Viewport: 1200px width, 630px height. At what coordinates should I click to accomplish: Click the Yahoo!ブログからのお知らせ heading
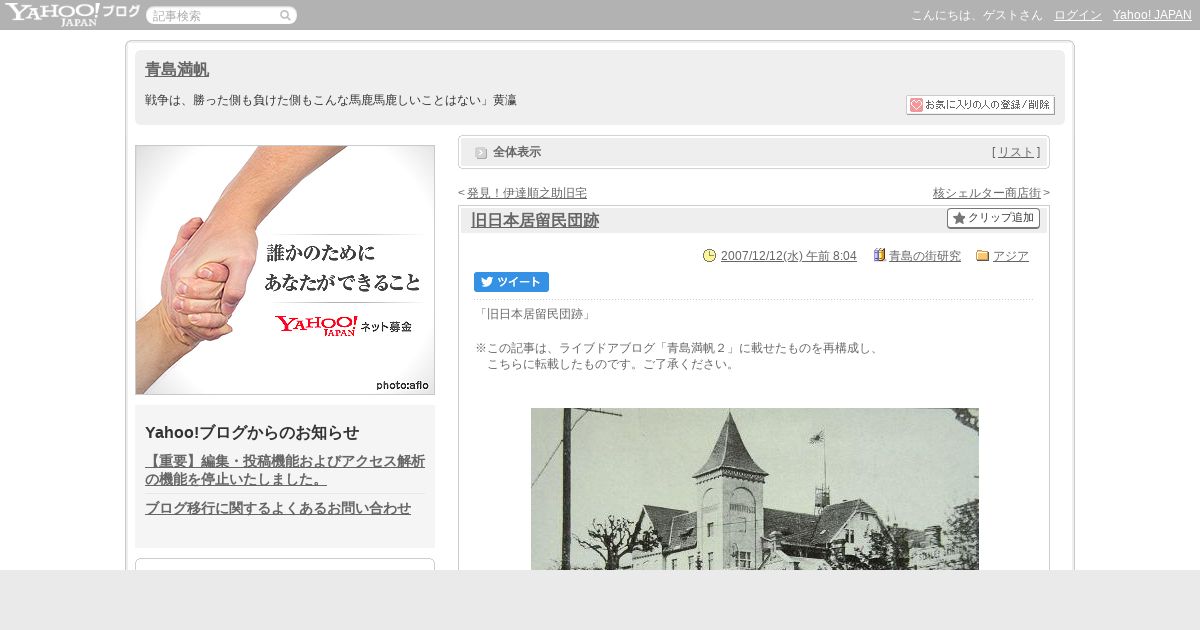(x=252, y=433)
